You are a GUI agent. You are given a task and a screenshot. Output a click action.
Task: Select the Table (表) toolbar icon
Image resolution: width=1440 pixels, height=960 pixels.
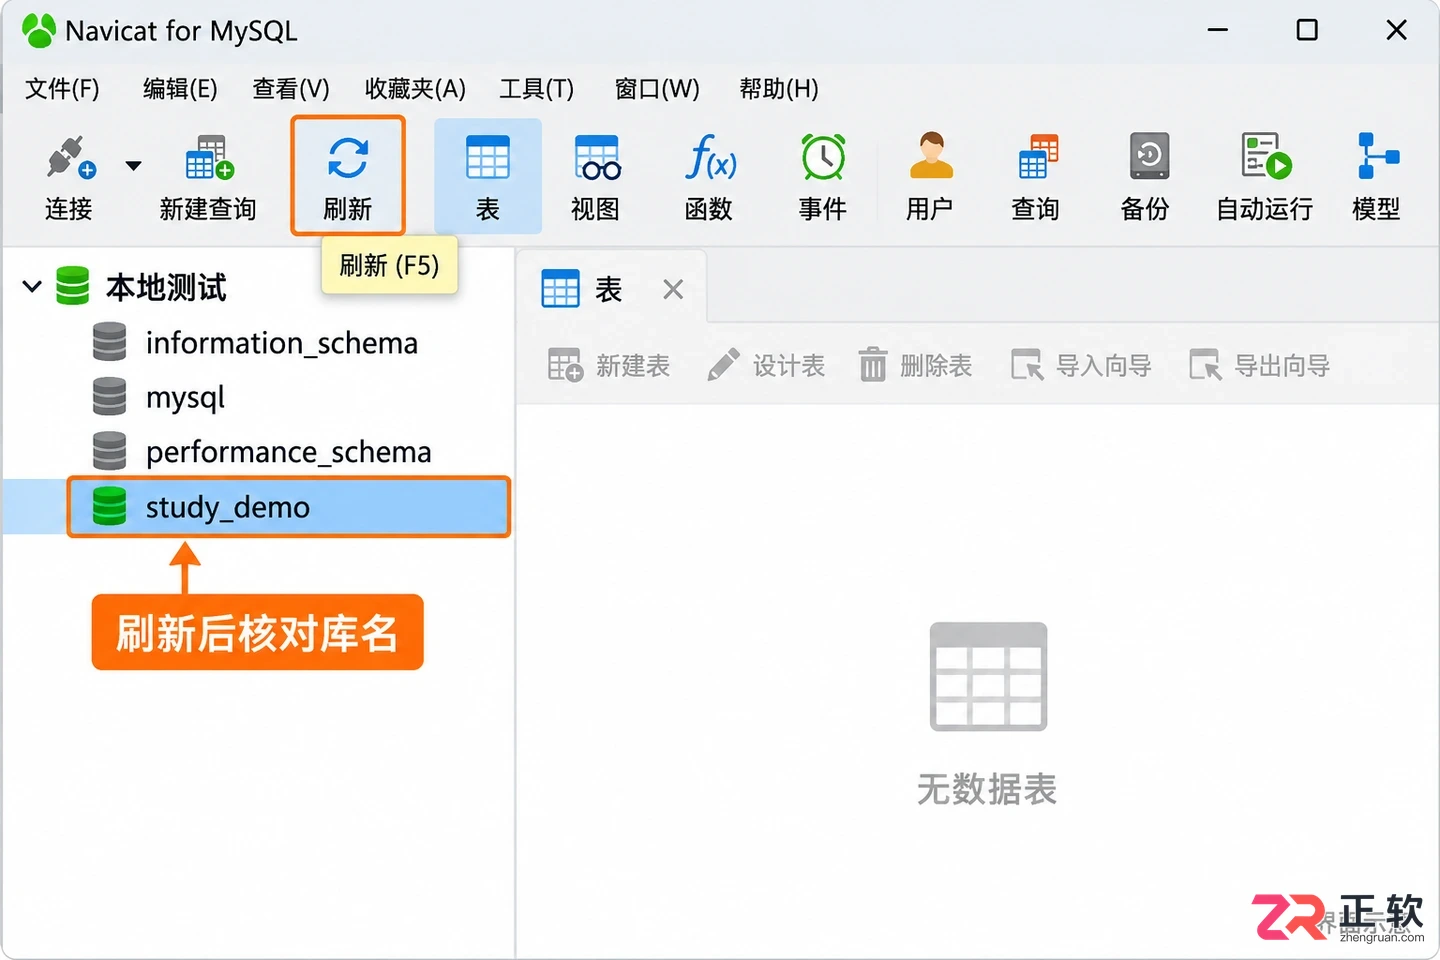488,158
